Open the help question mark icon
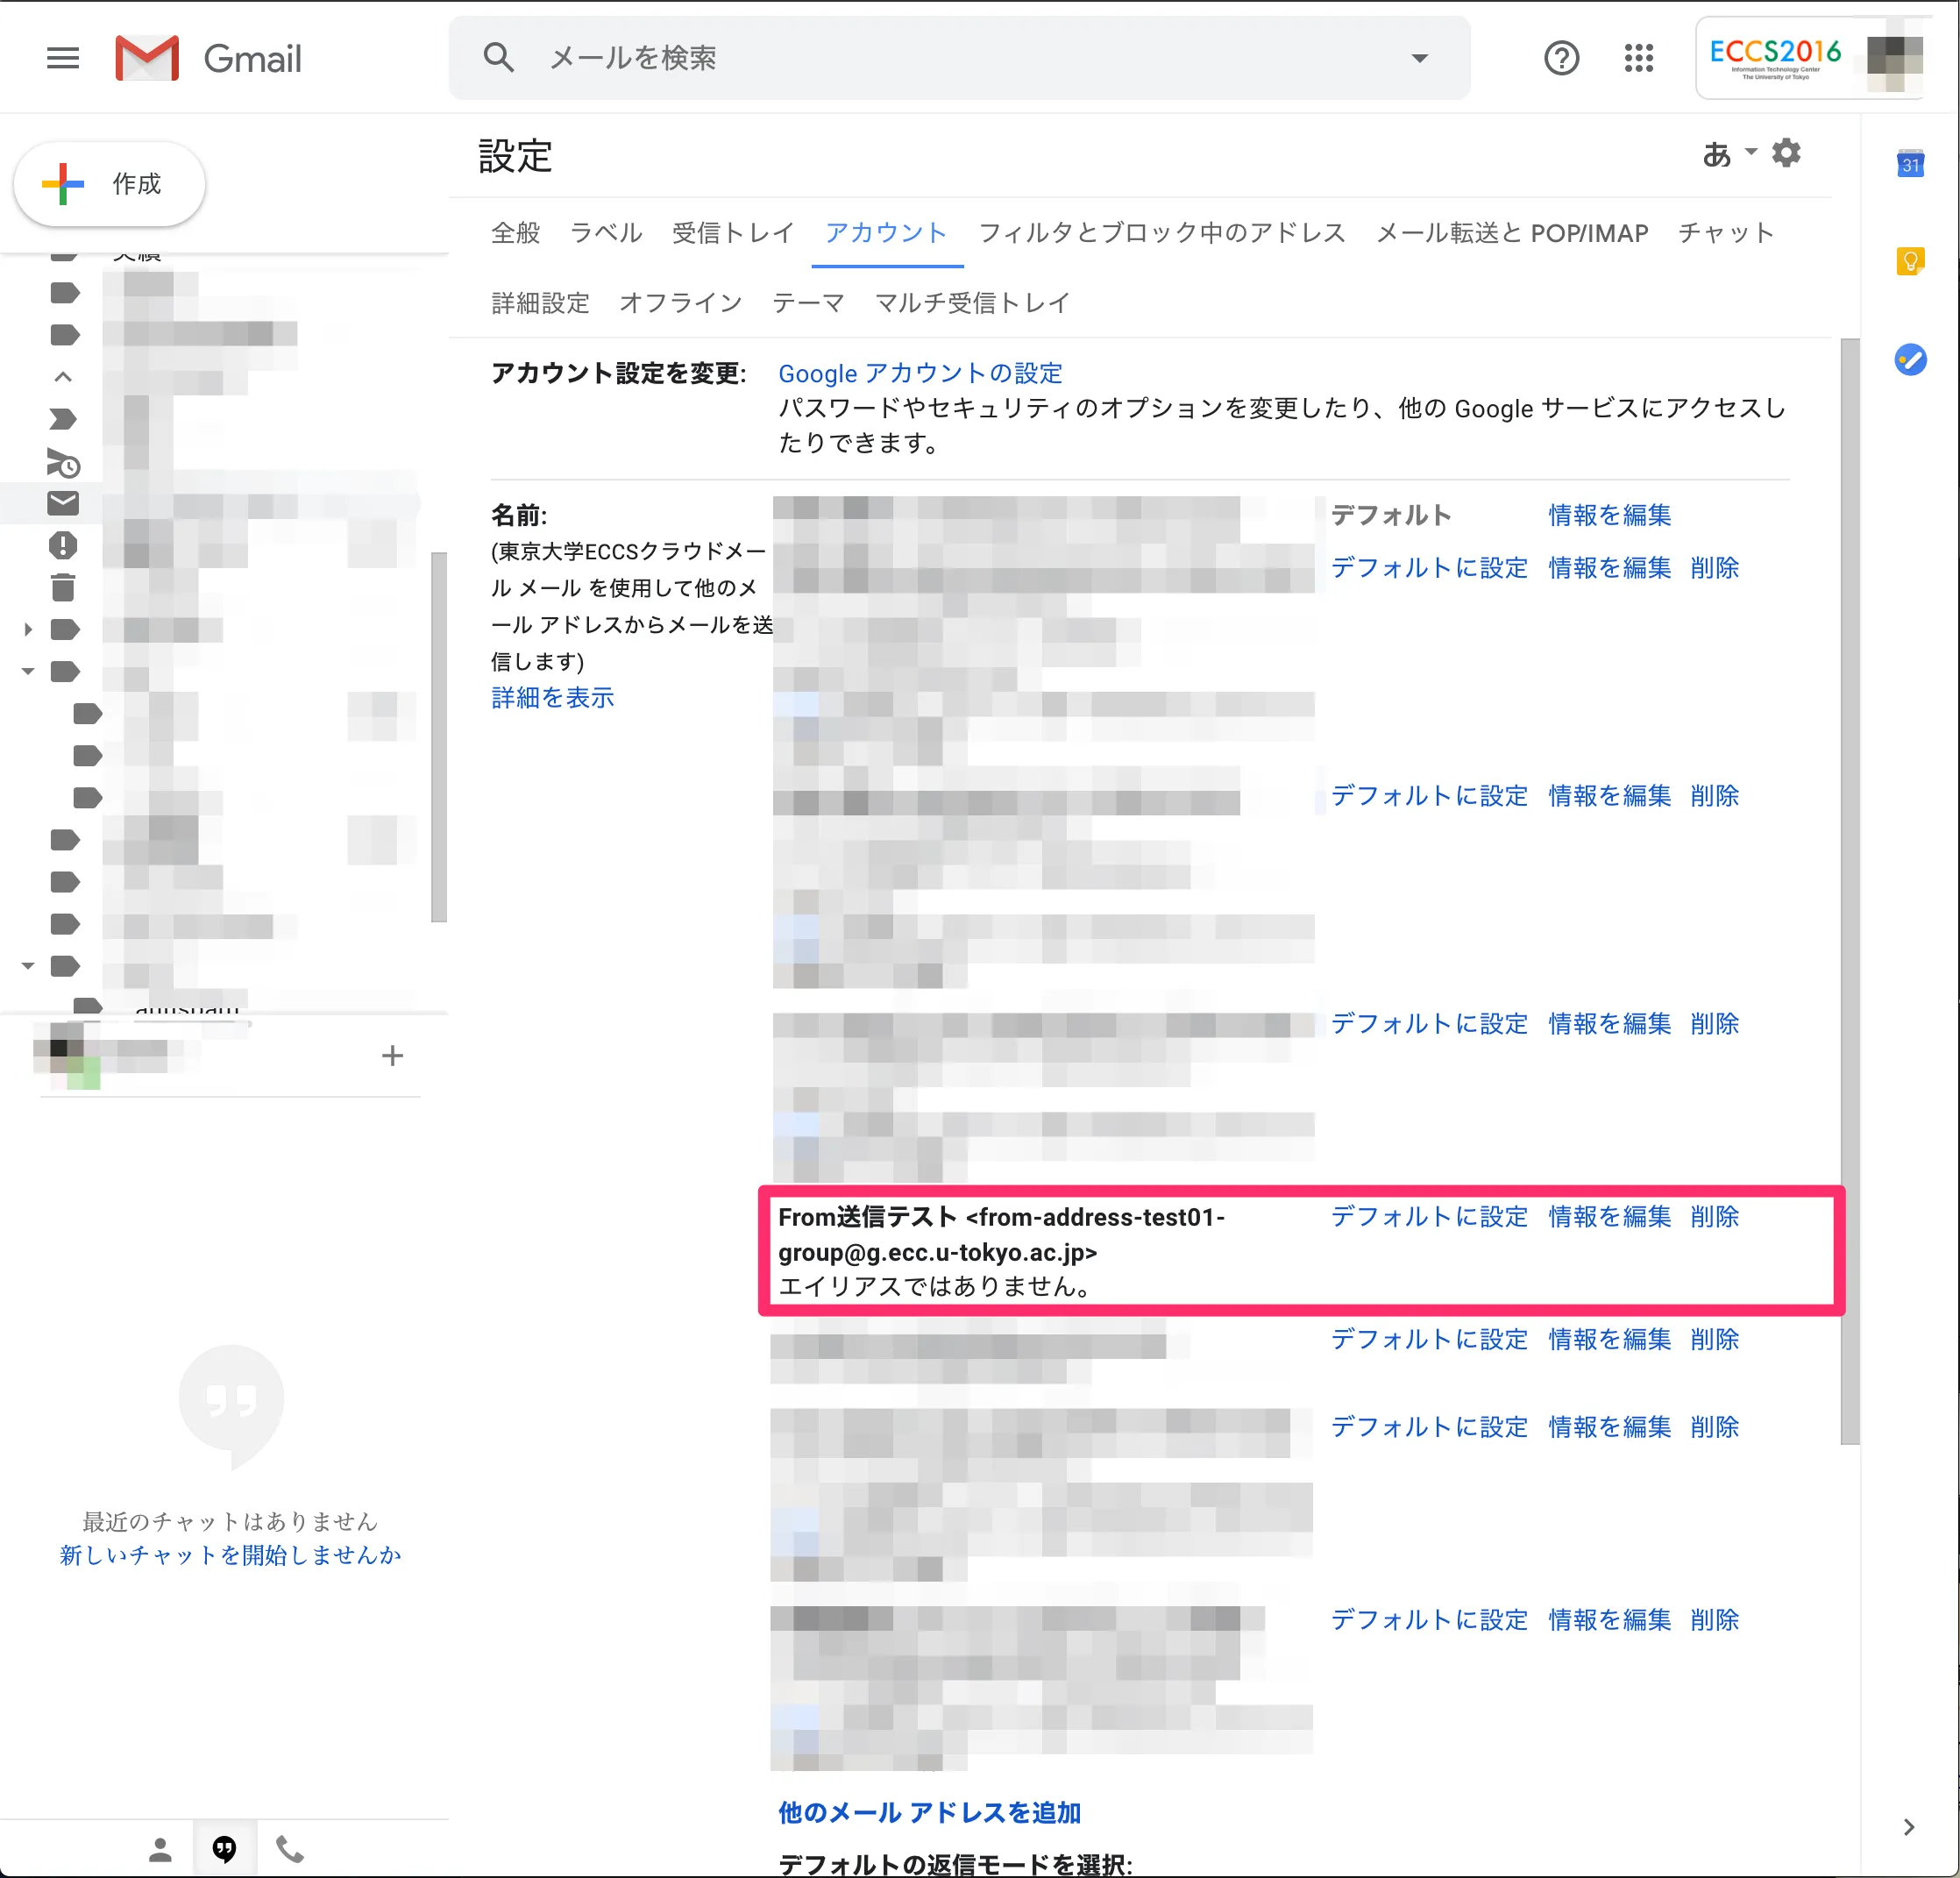The height and width of the screenshot is (1878, 1960). tap(1560, 58)
